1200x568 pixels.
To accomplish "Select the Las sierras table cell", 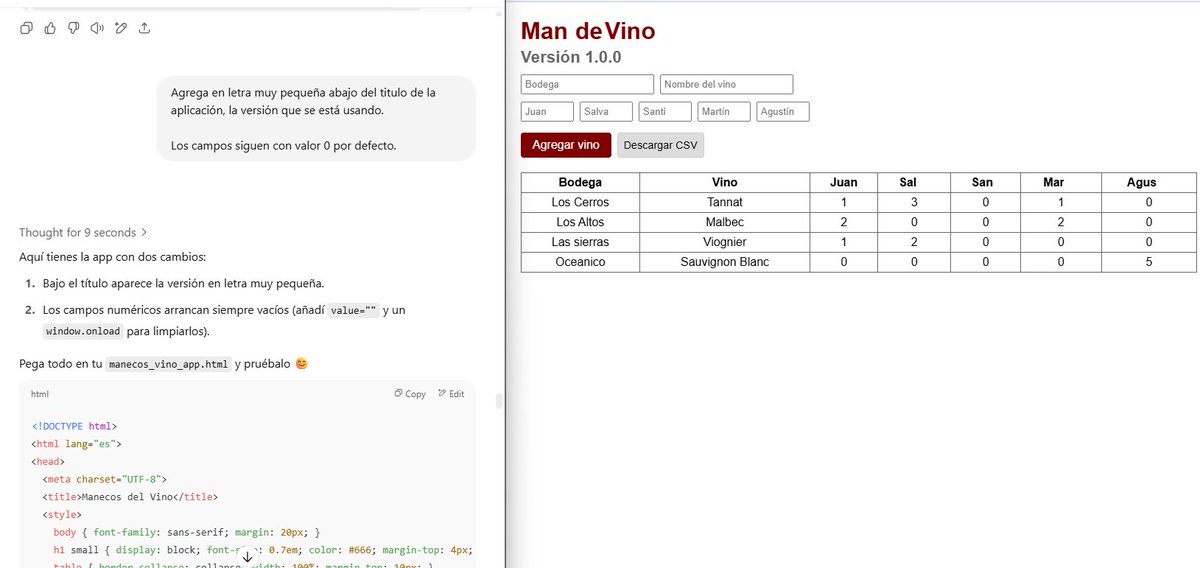I will (x=580, y=242).
